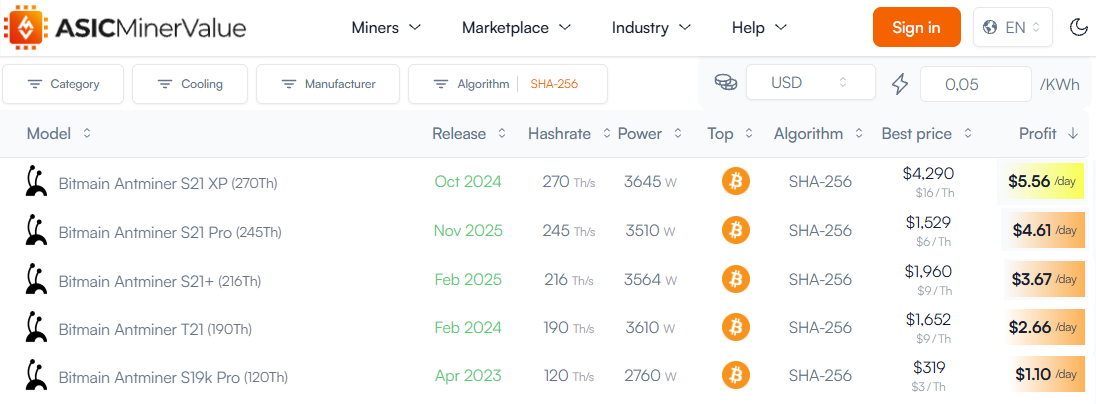The image size is (1096, 404).
Task: Click the Bitcoin coin icon in S21+ row
Action: tap(735, 279)
